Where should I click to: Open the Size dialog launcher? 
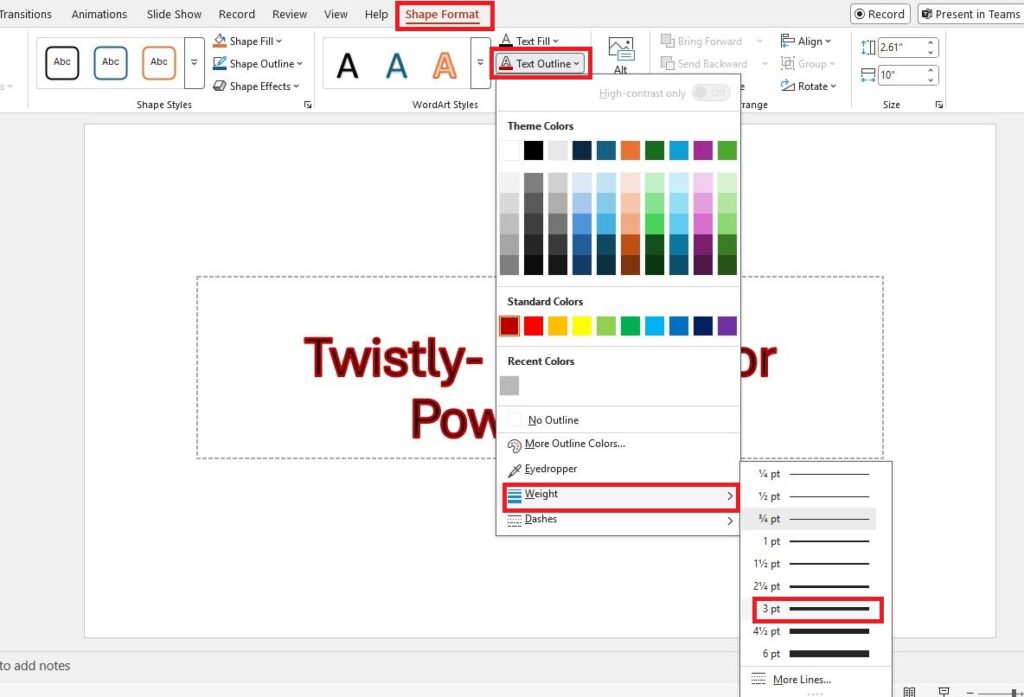coord(939,105)
